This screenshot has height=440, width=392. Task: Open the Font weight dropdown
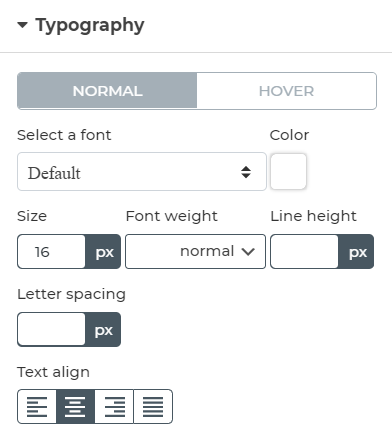(195, 251)
